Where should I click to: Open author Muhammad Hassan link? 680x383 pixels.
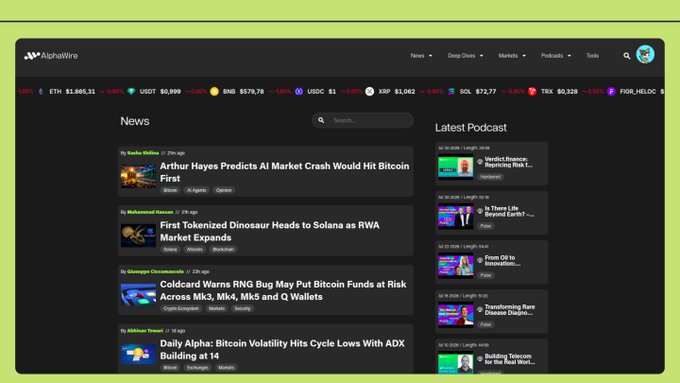point(150,212)
